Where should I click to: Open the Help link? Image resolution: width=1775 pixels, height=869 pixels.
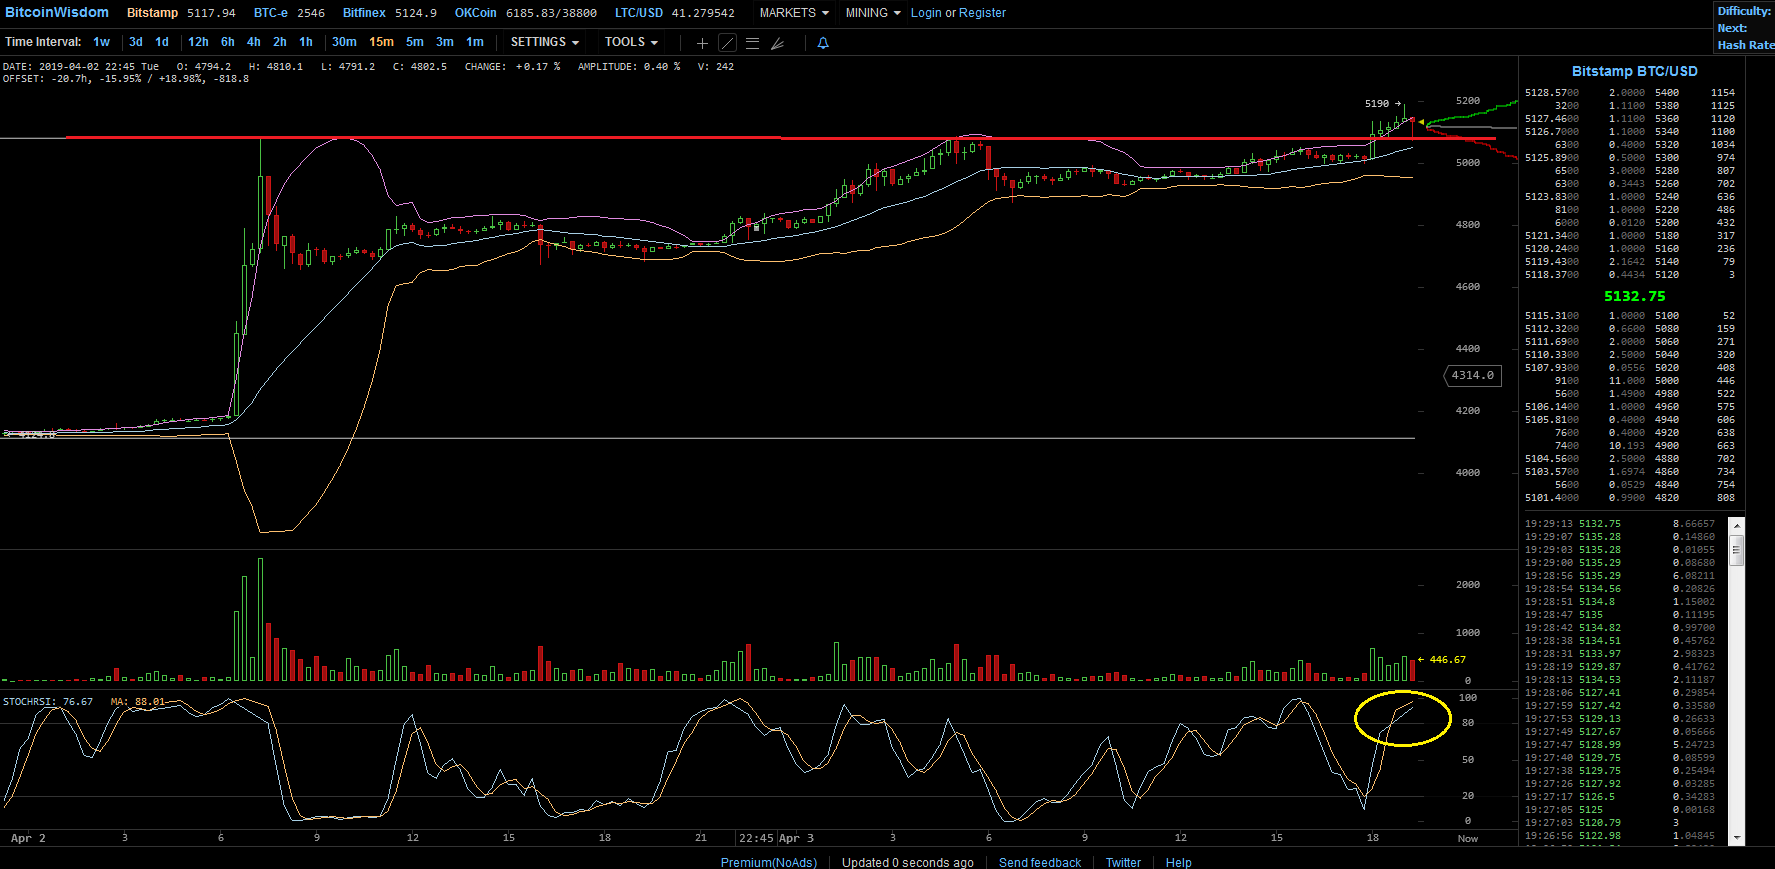[x=1178, y=862]
